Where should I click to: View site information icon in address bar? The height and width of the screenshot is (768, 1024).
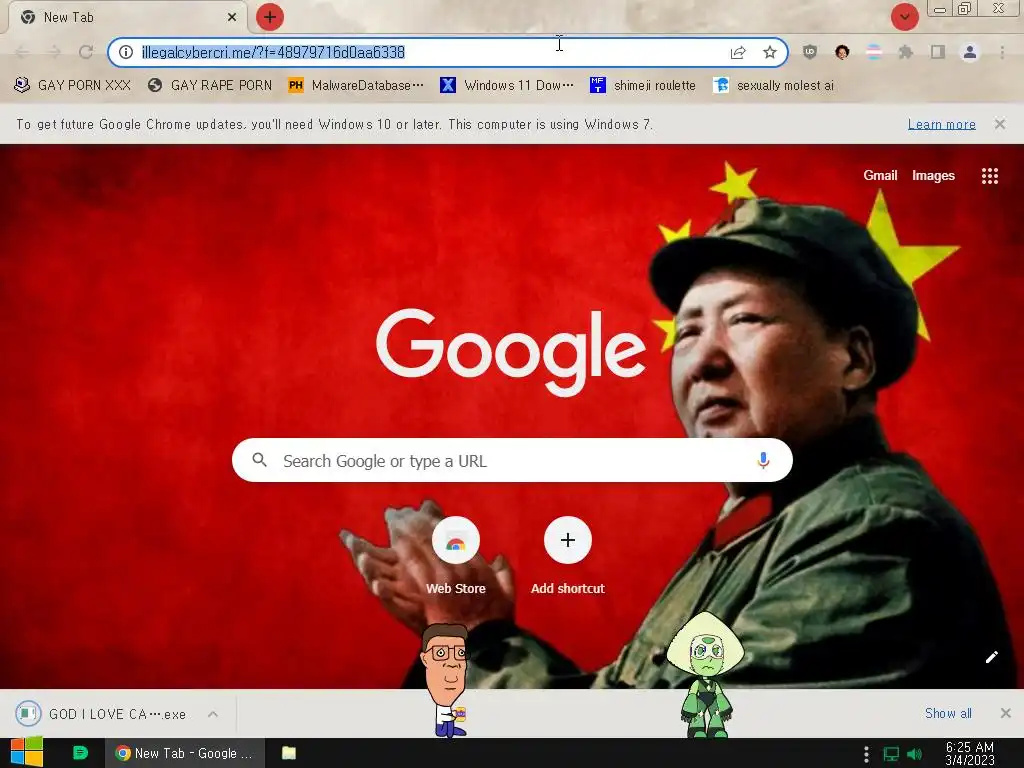click(126, 52)
